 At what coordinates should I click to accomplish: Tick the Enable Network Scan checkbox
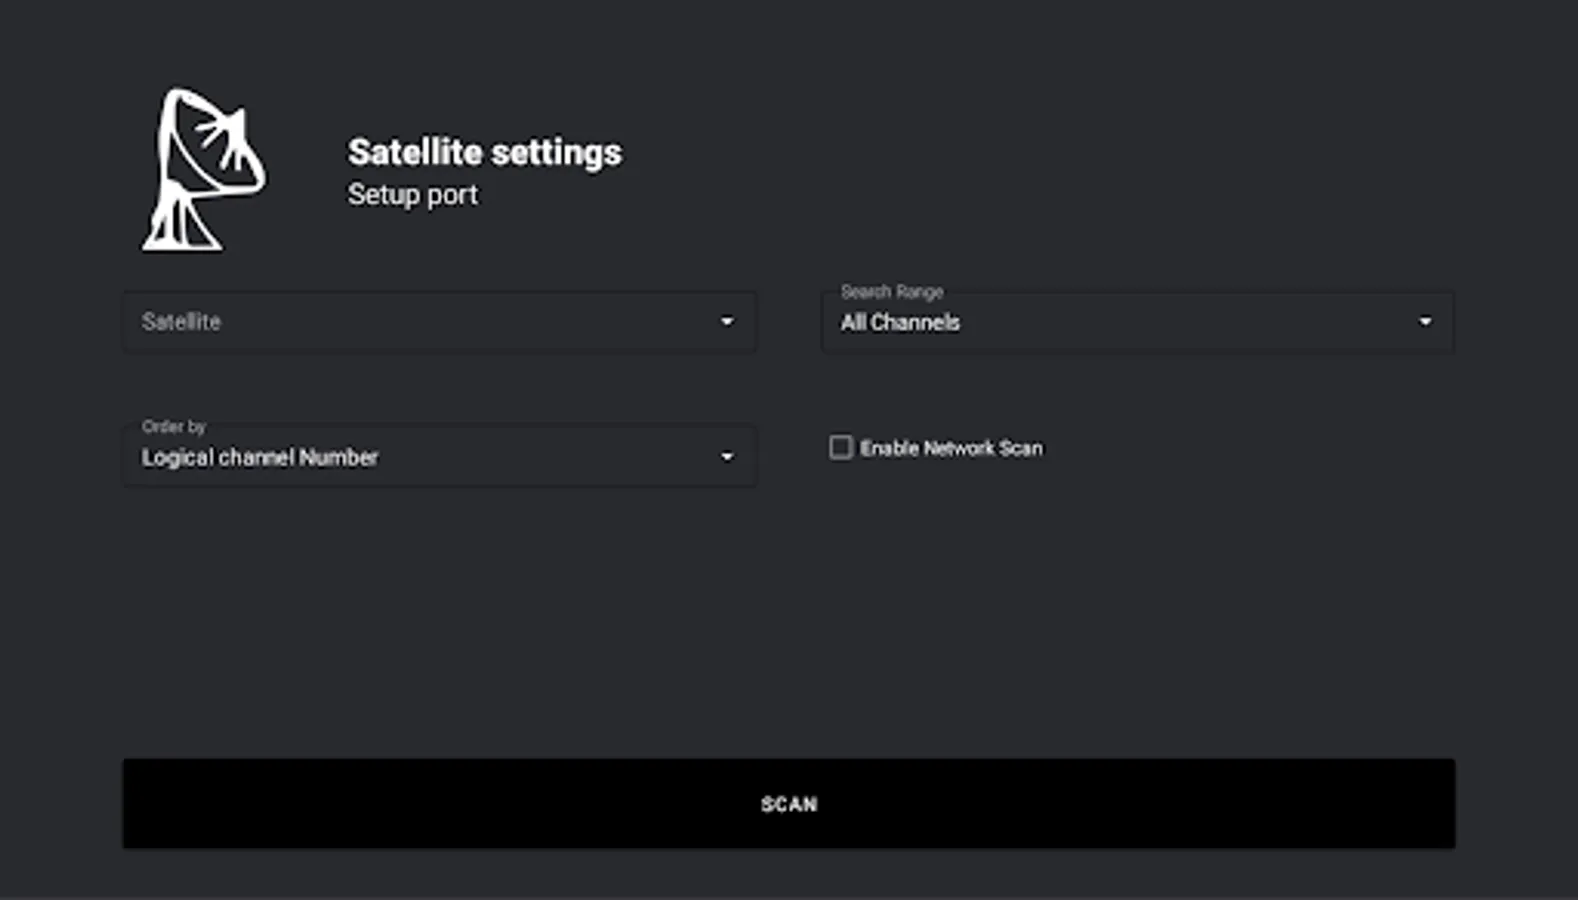click(x=841, y=447)
